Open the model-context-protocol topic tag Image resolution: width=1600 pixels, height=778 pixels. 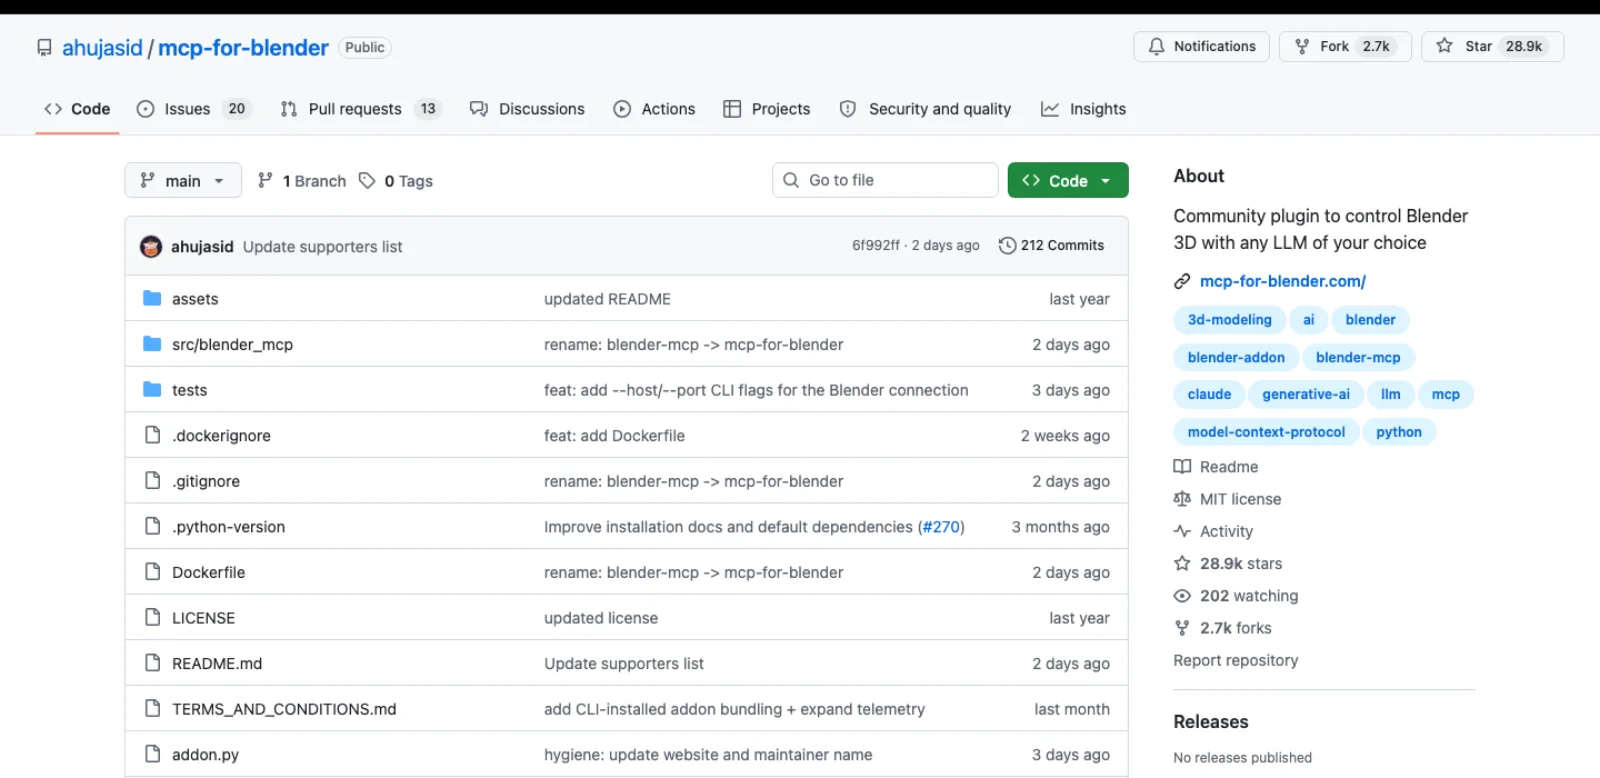[x=1266, y=432]
